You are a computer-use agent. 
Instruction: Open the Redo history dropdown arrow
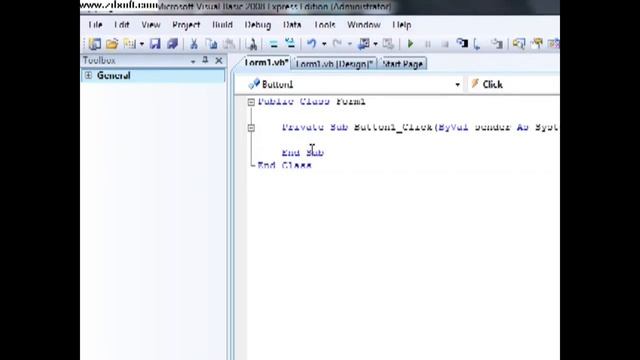pos(349,44)
